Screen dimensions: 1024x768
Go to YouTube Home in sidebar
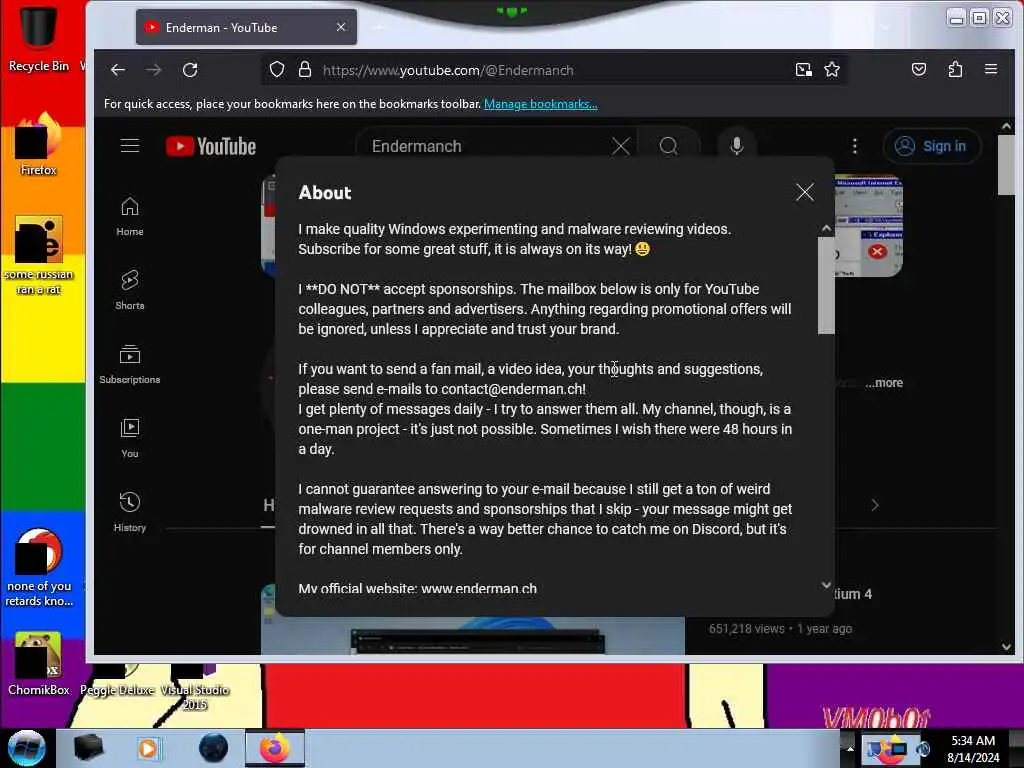point(130,216)
